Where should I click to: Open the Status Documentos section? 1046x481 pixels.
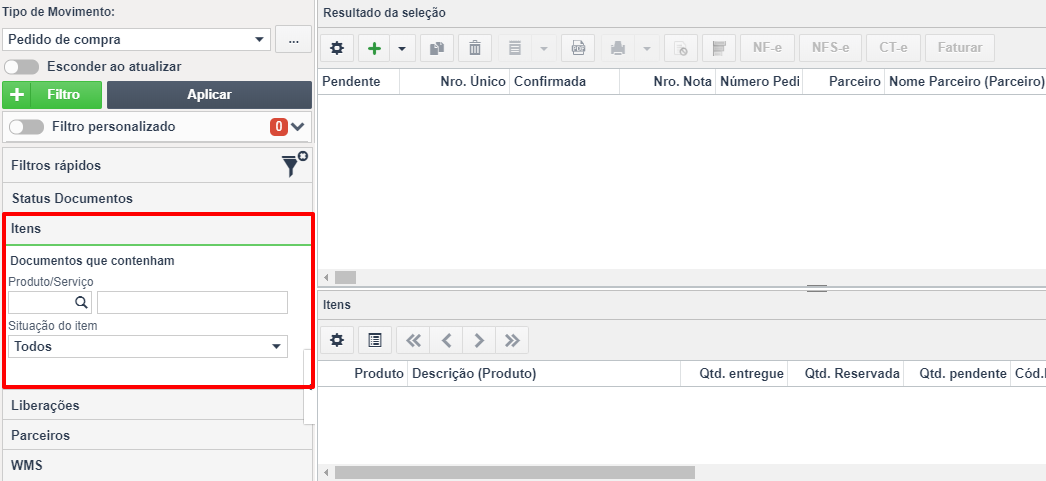[157, 198]
